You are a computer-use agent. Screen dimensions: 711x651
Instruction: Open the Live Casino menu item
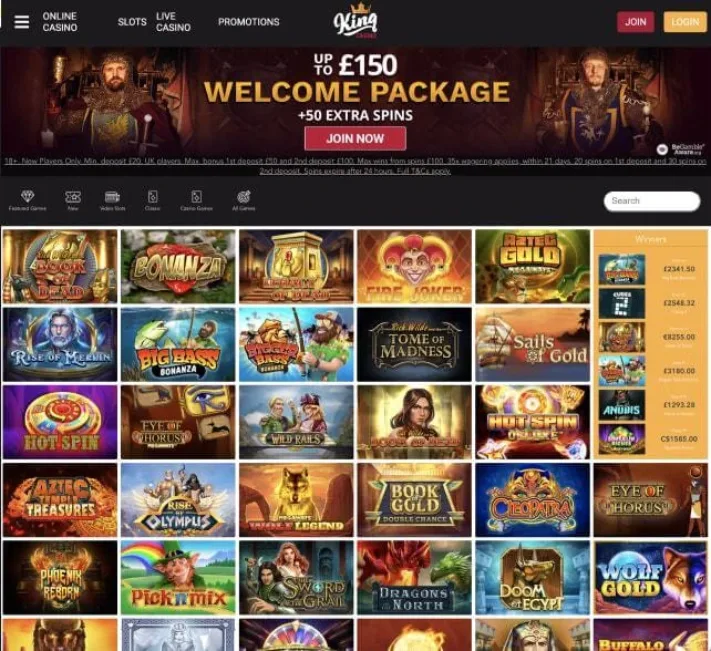coord(173,22)
